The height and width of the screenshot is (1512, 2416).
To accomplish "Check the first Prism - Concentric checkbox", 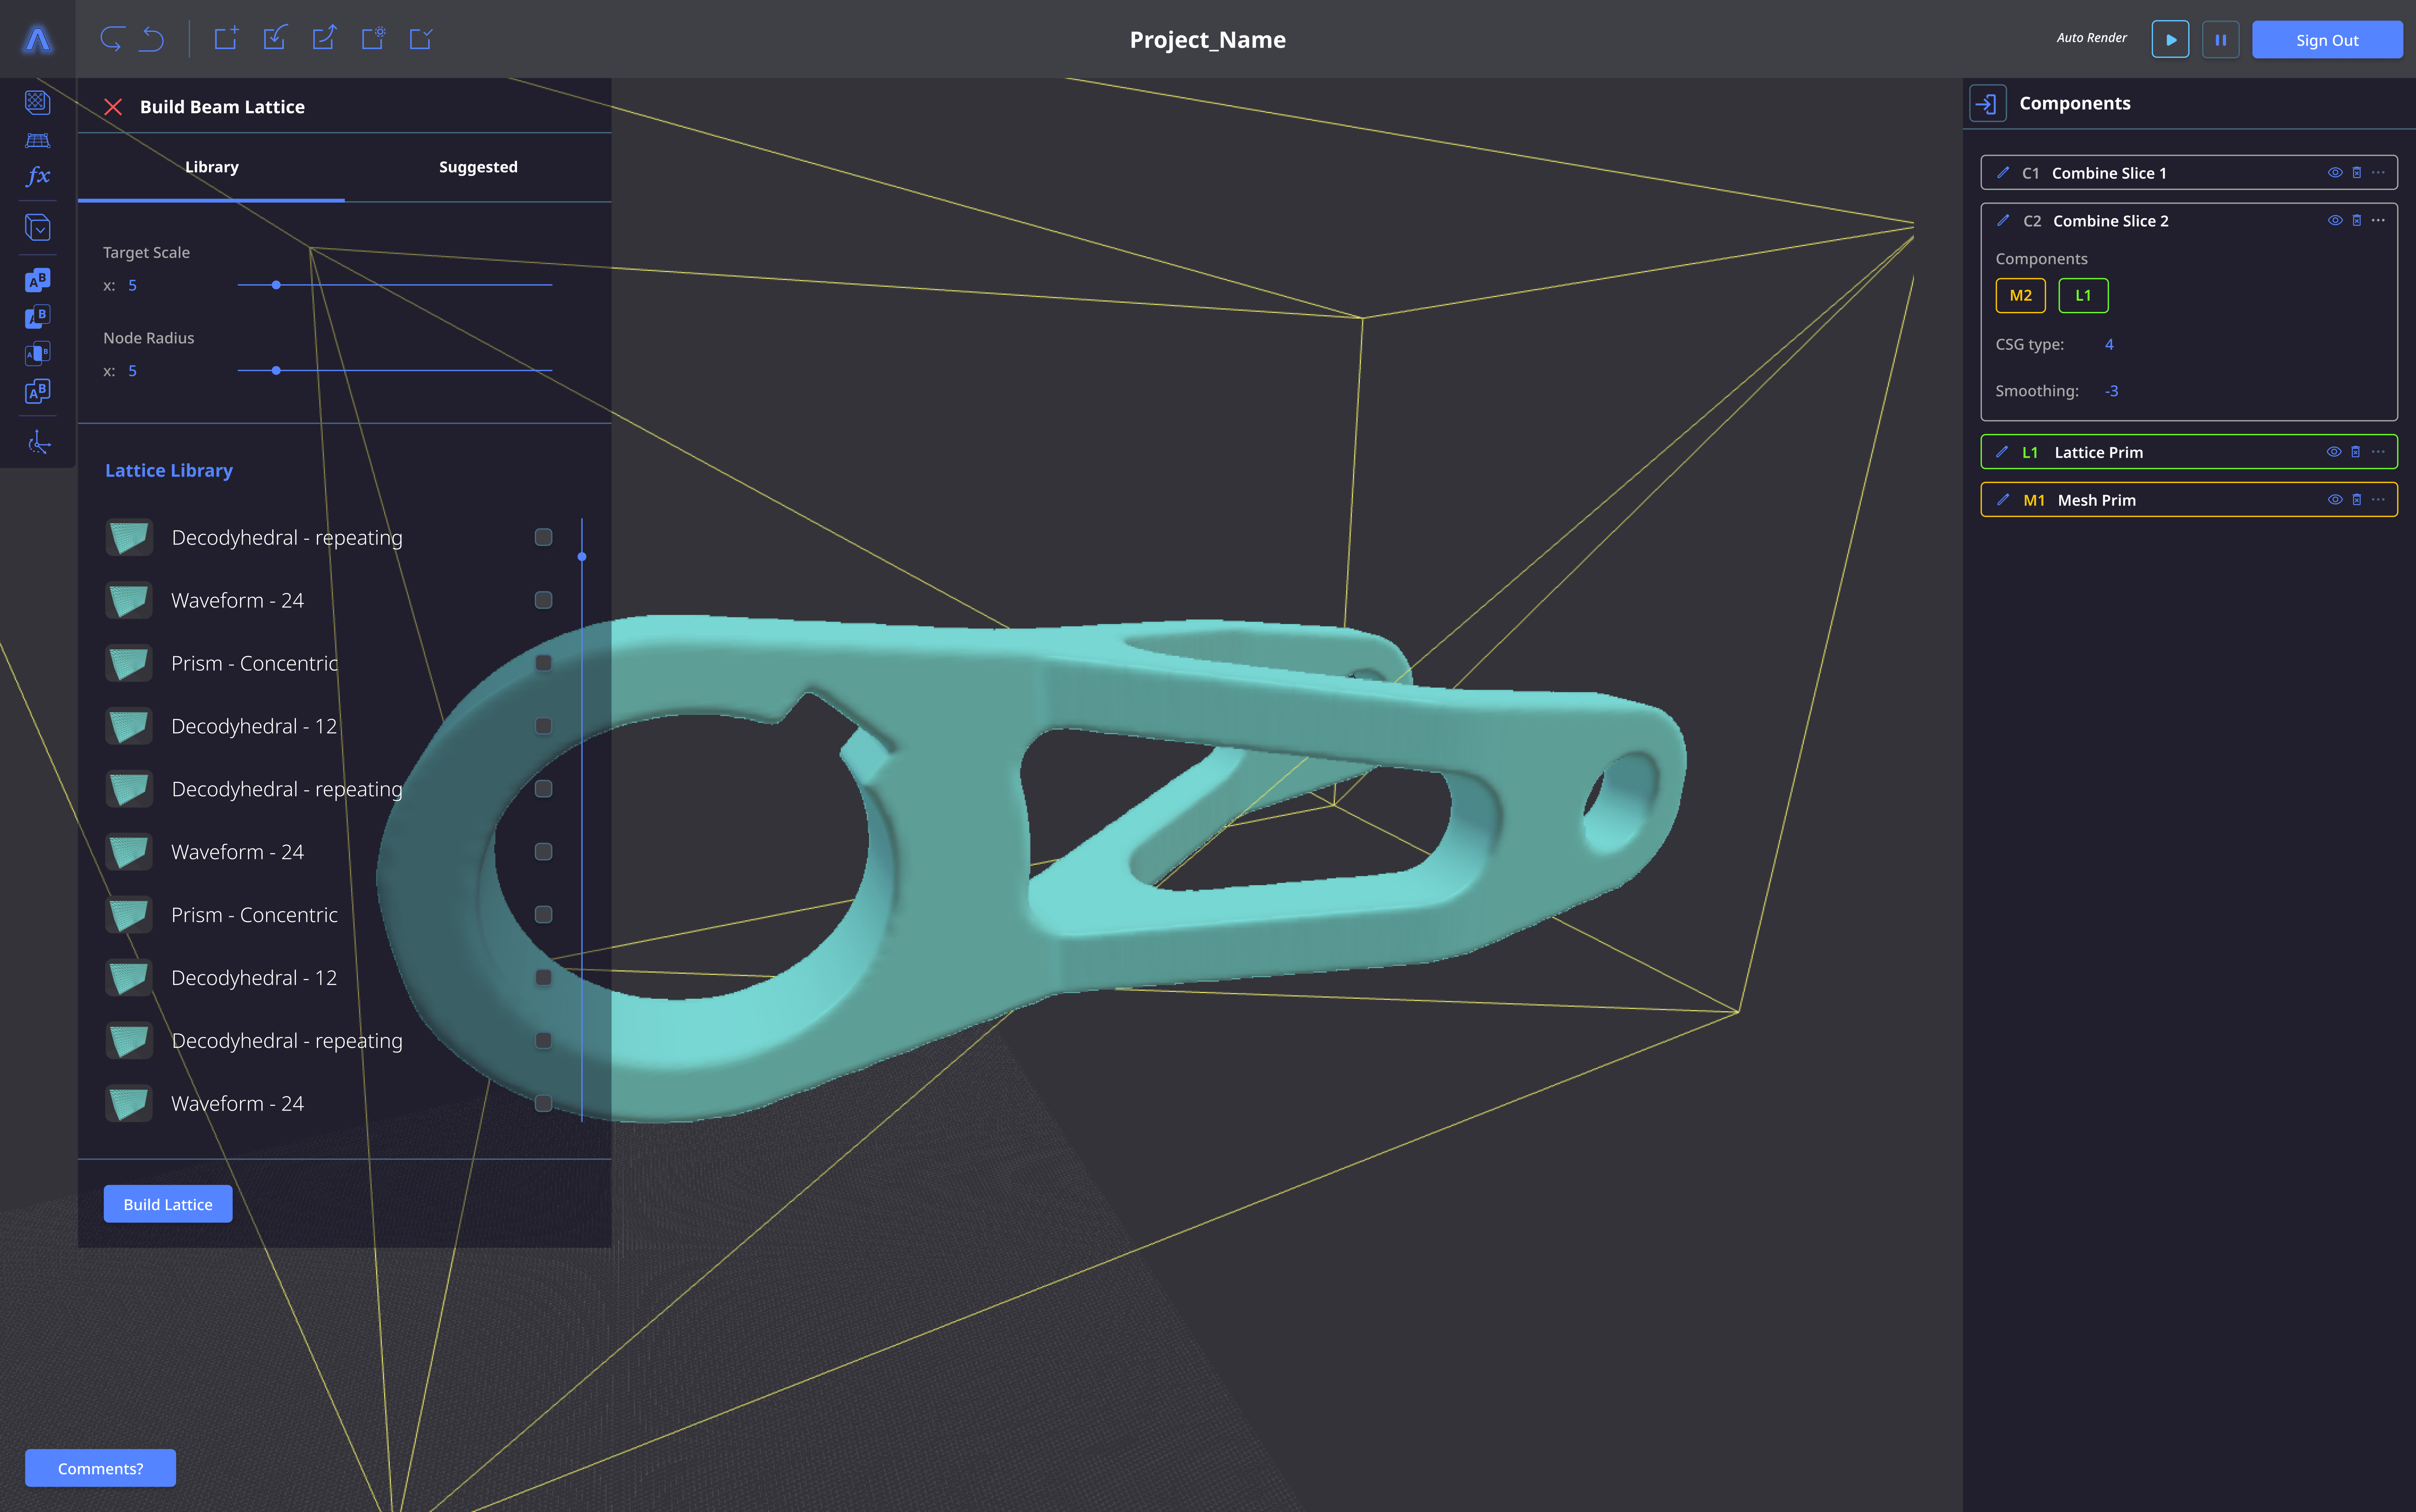I will [543, 663].
